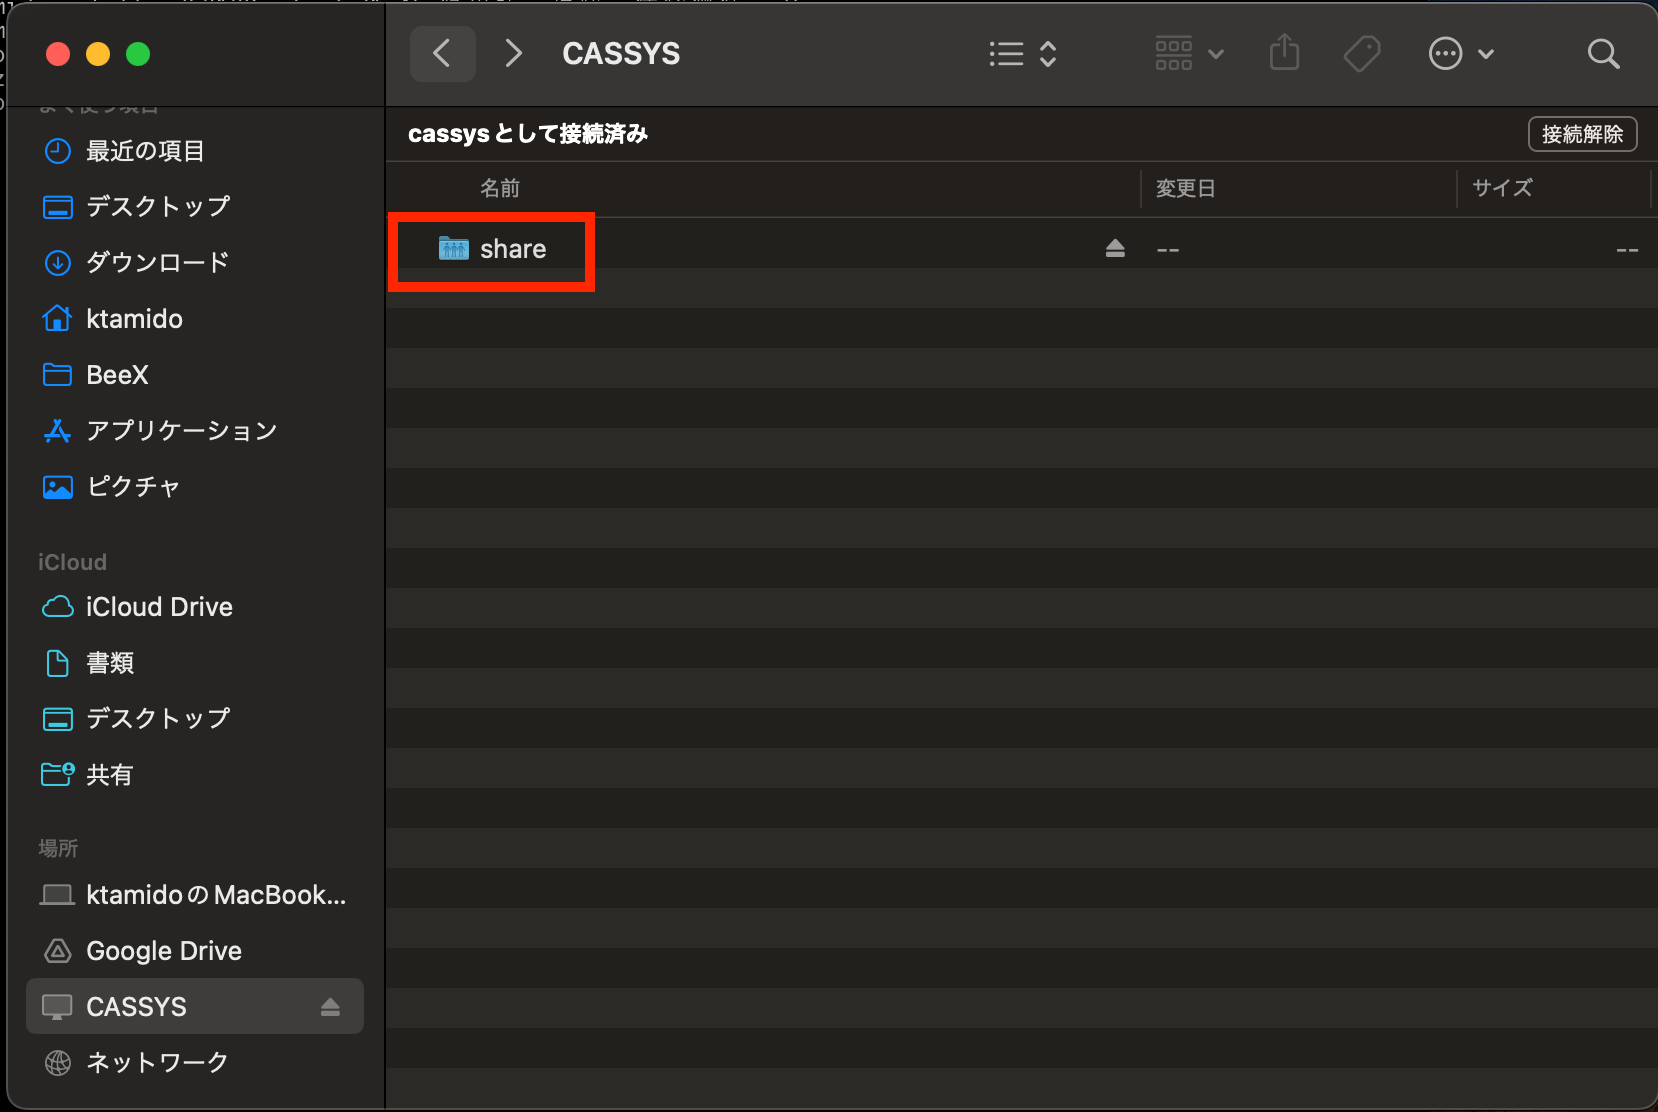Click the Google Drive triangle icon
Screen dimensions: 1658x1112
click(58, 951)
